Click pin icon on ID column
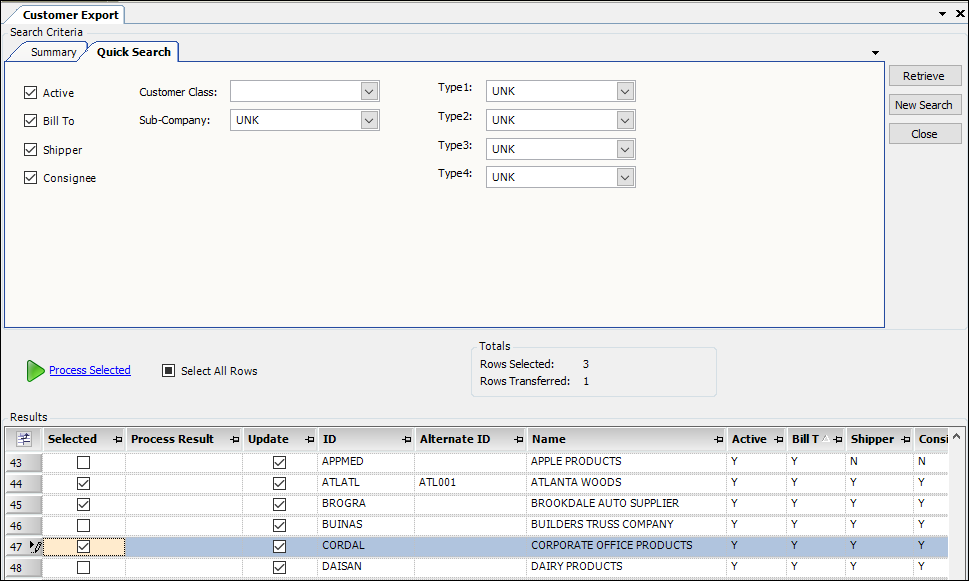 (406, 440)
